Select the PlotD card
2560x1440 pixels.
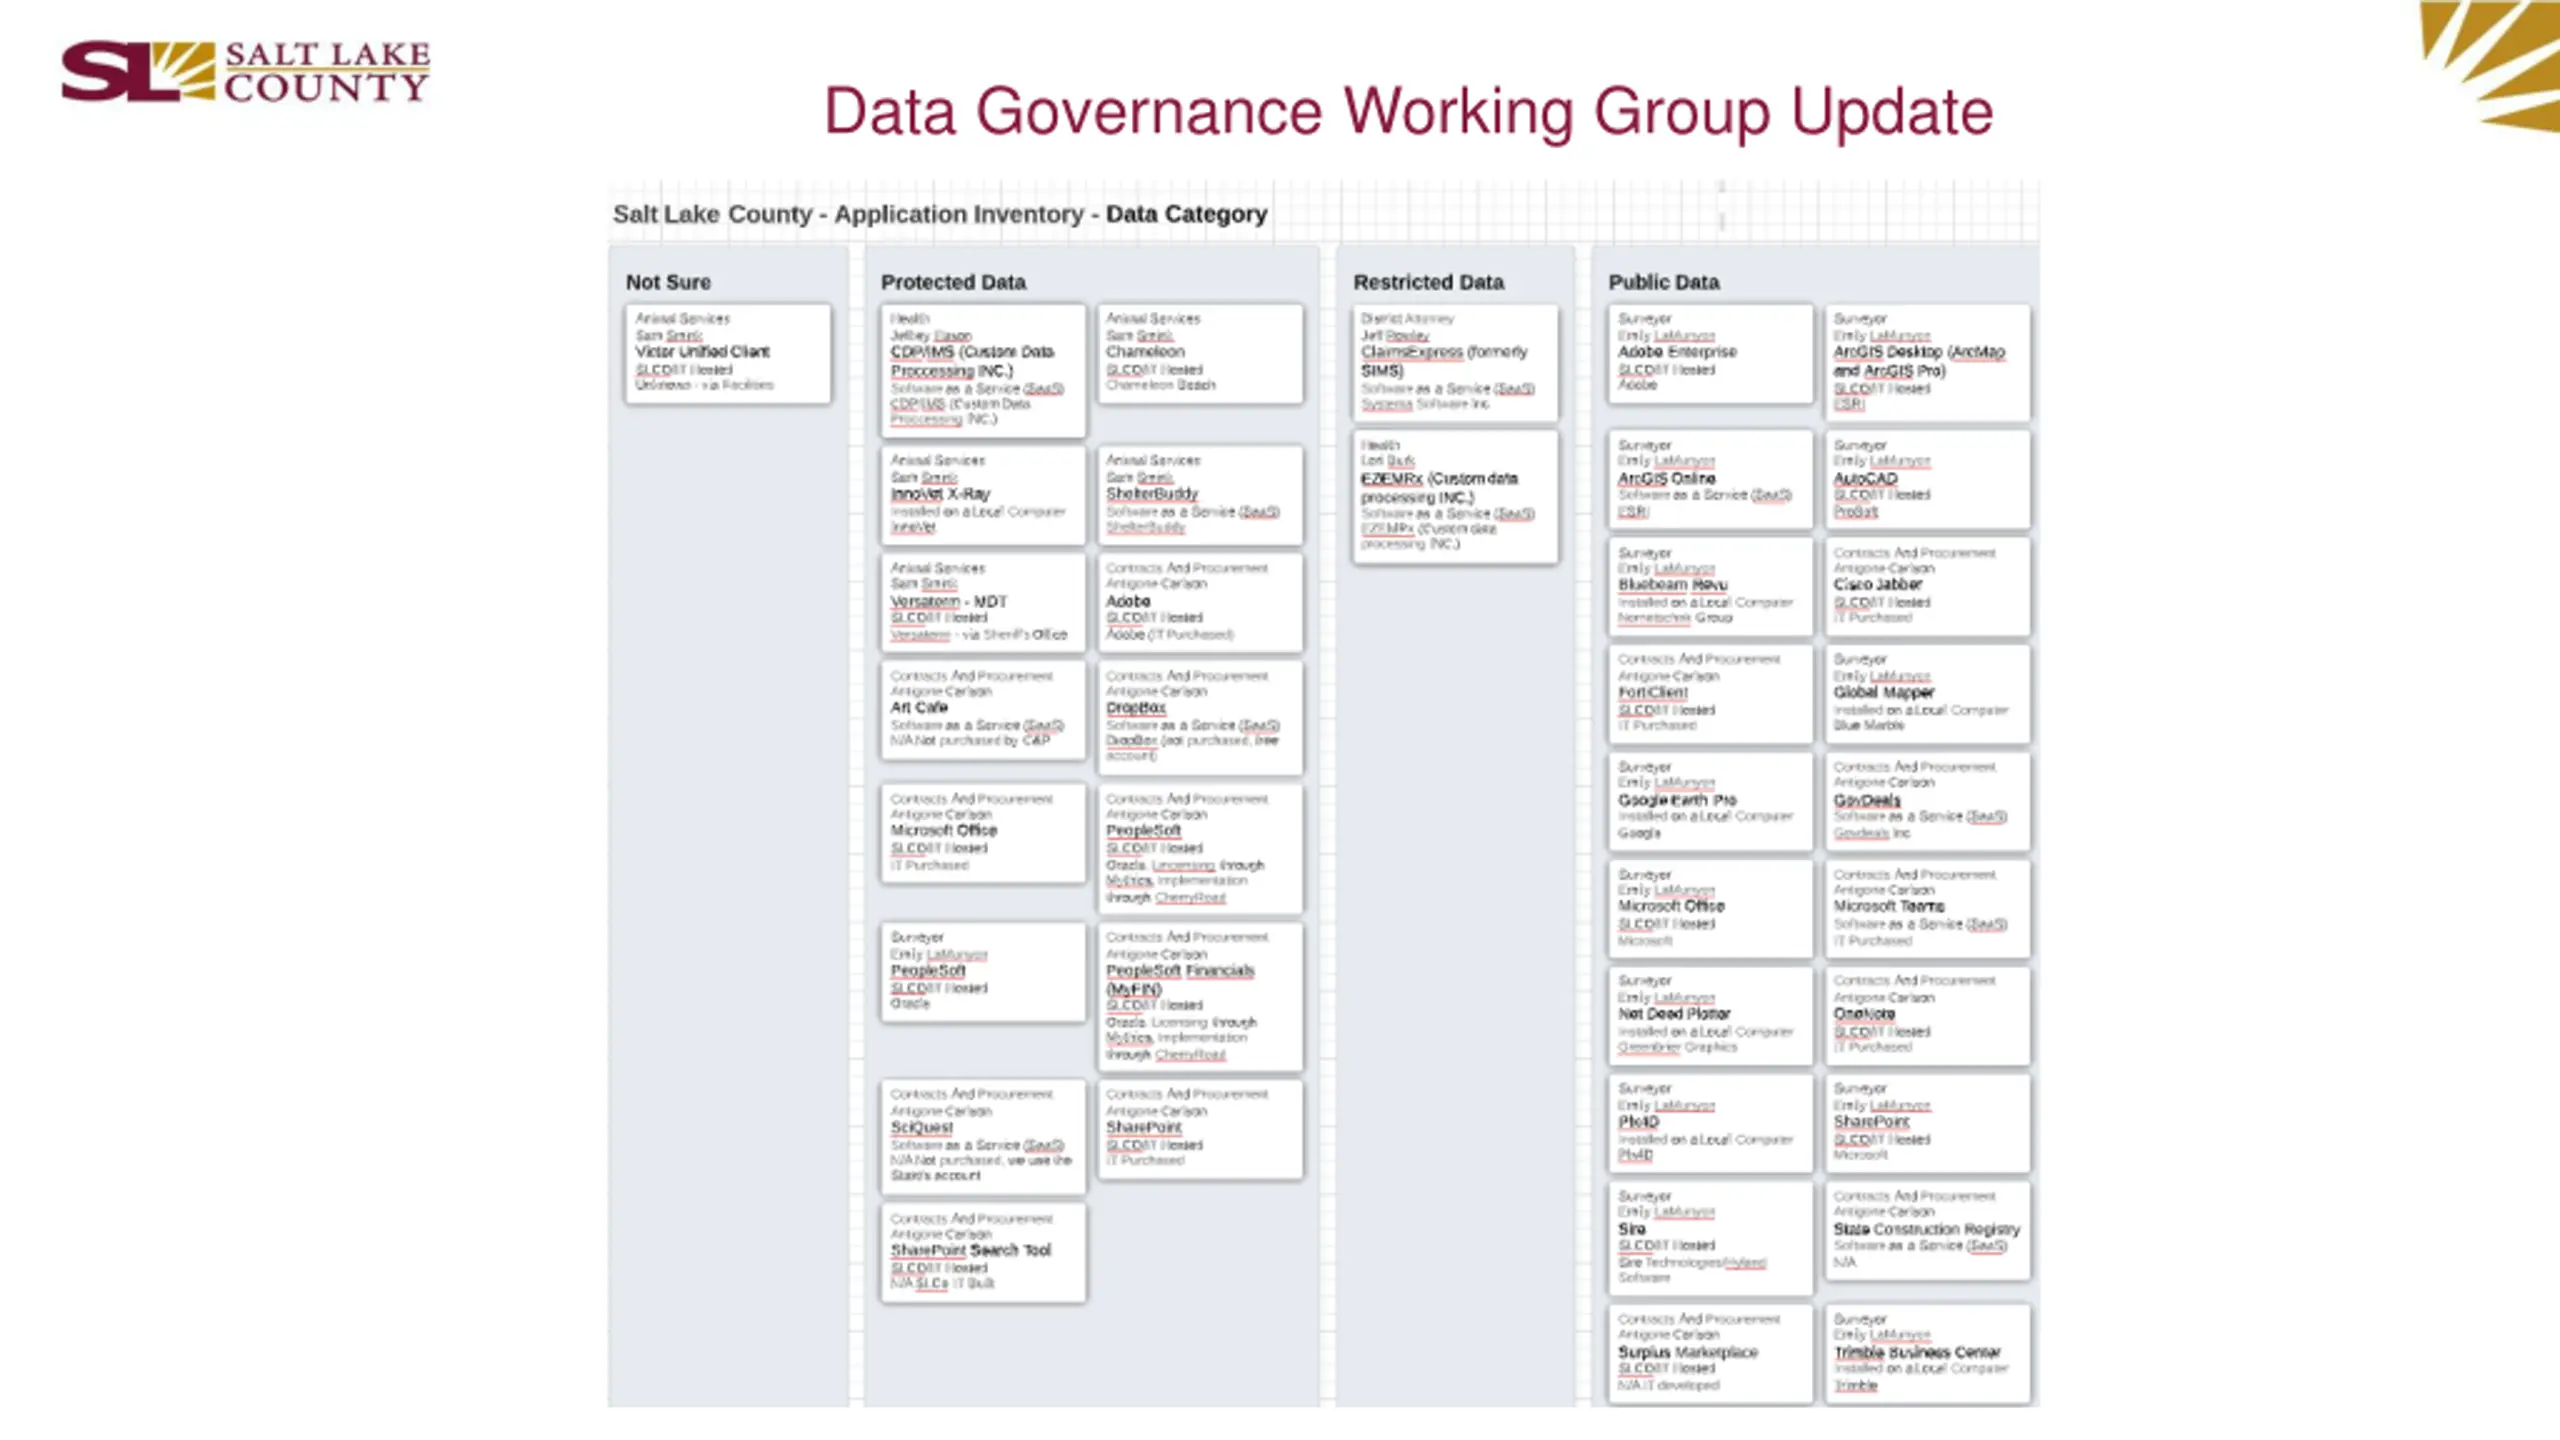pos(1711,1124)
